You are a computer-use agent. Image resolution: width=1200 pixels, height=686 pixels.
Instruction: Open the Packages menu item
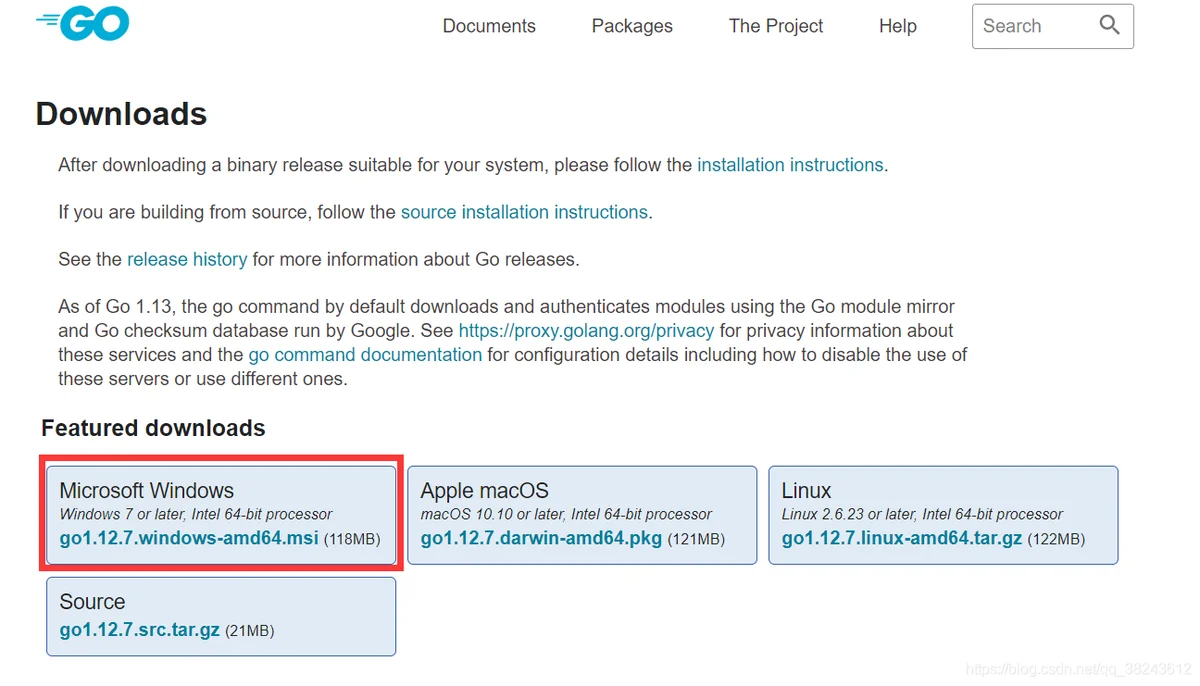(632, 26)
